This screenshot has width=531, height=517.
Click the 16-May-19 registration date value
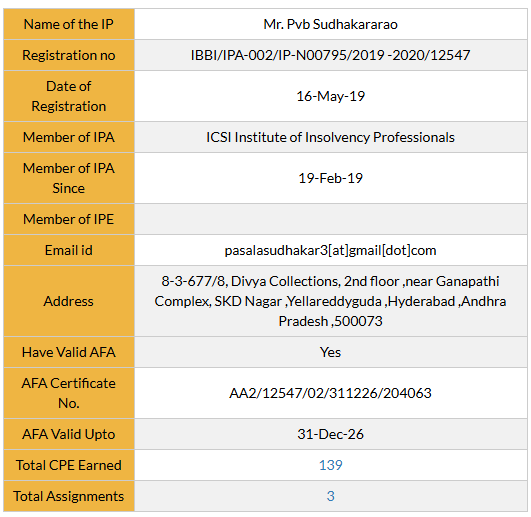(330, 96)
